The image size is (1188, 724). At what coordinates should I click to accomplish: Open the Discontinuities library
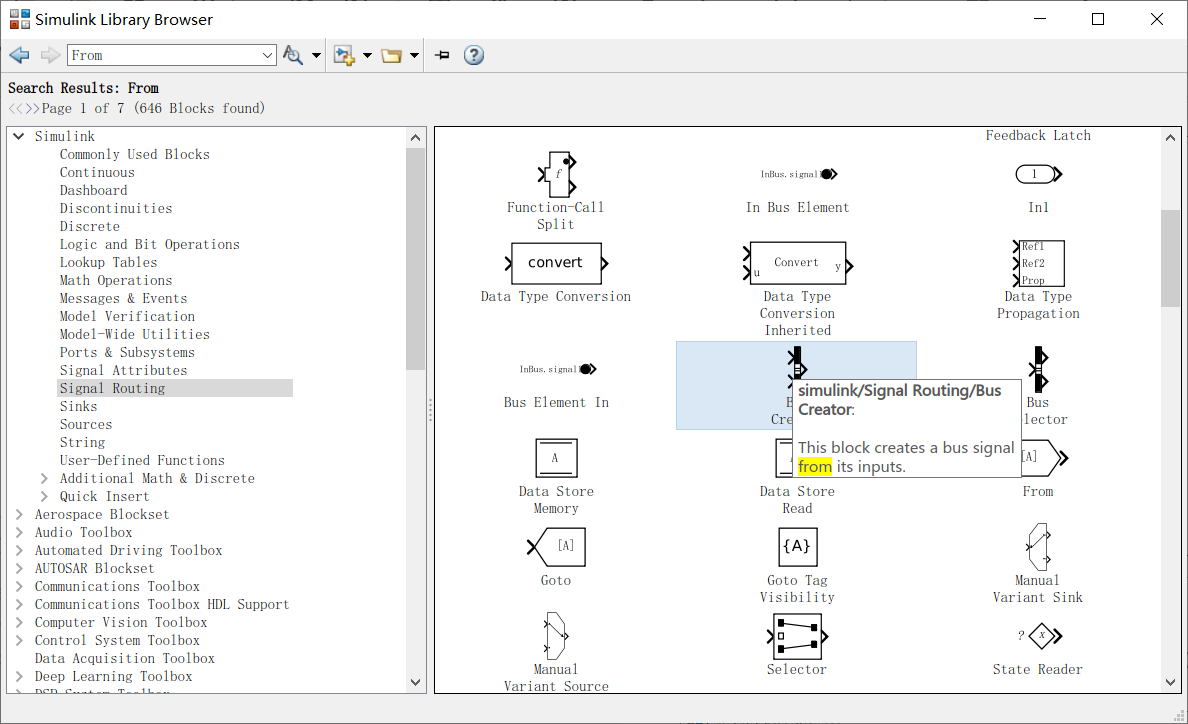click(116, 208)
